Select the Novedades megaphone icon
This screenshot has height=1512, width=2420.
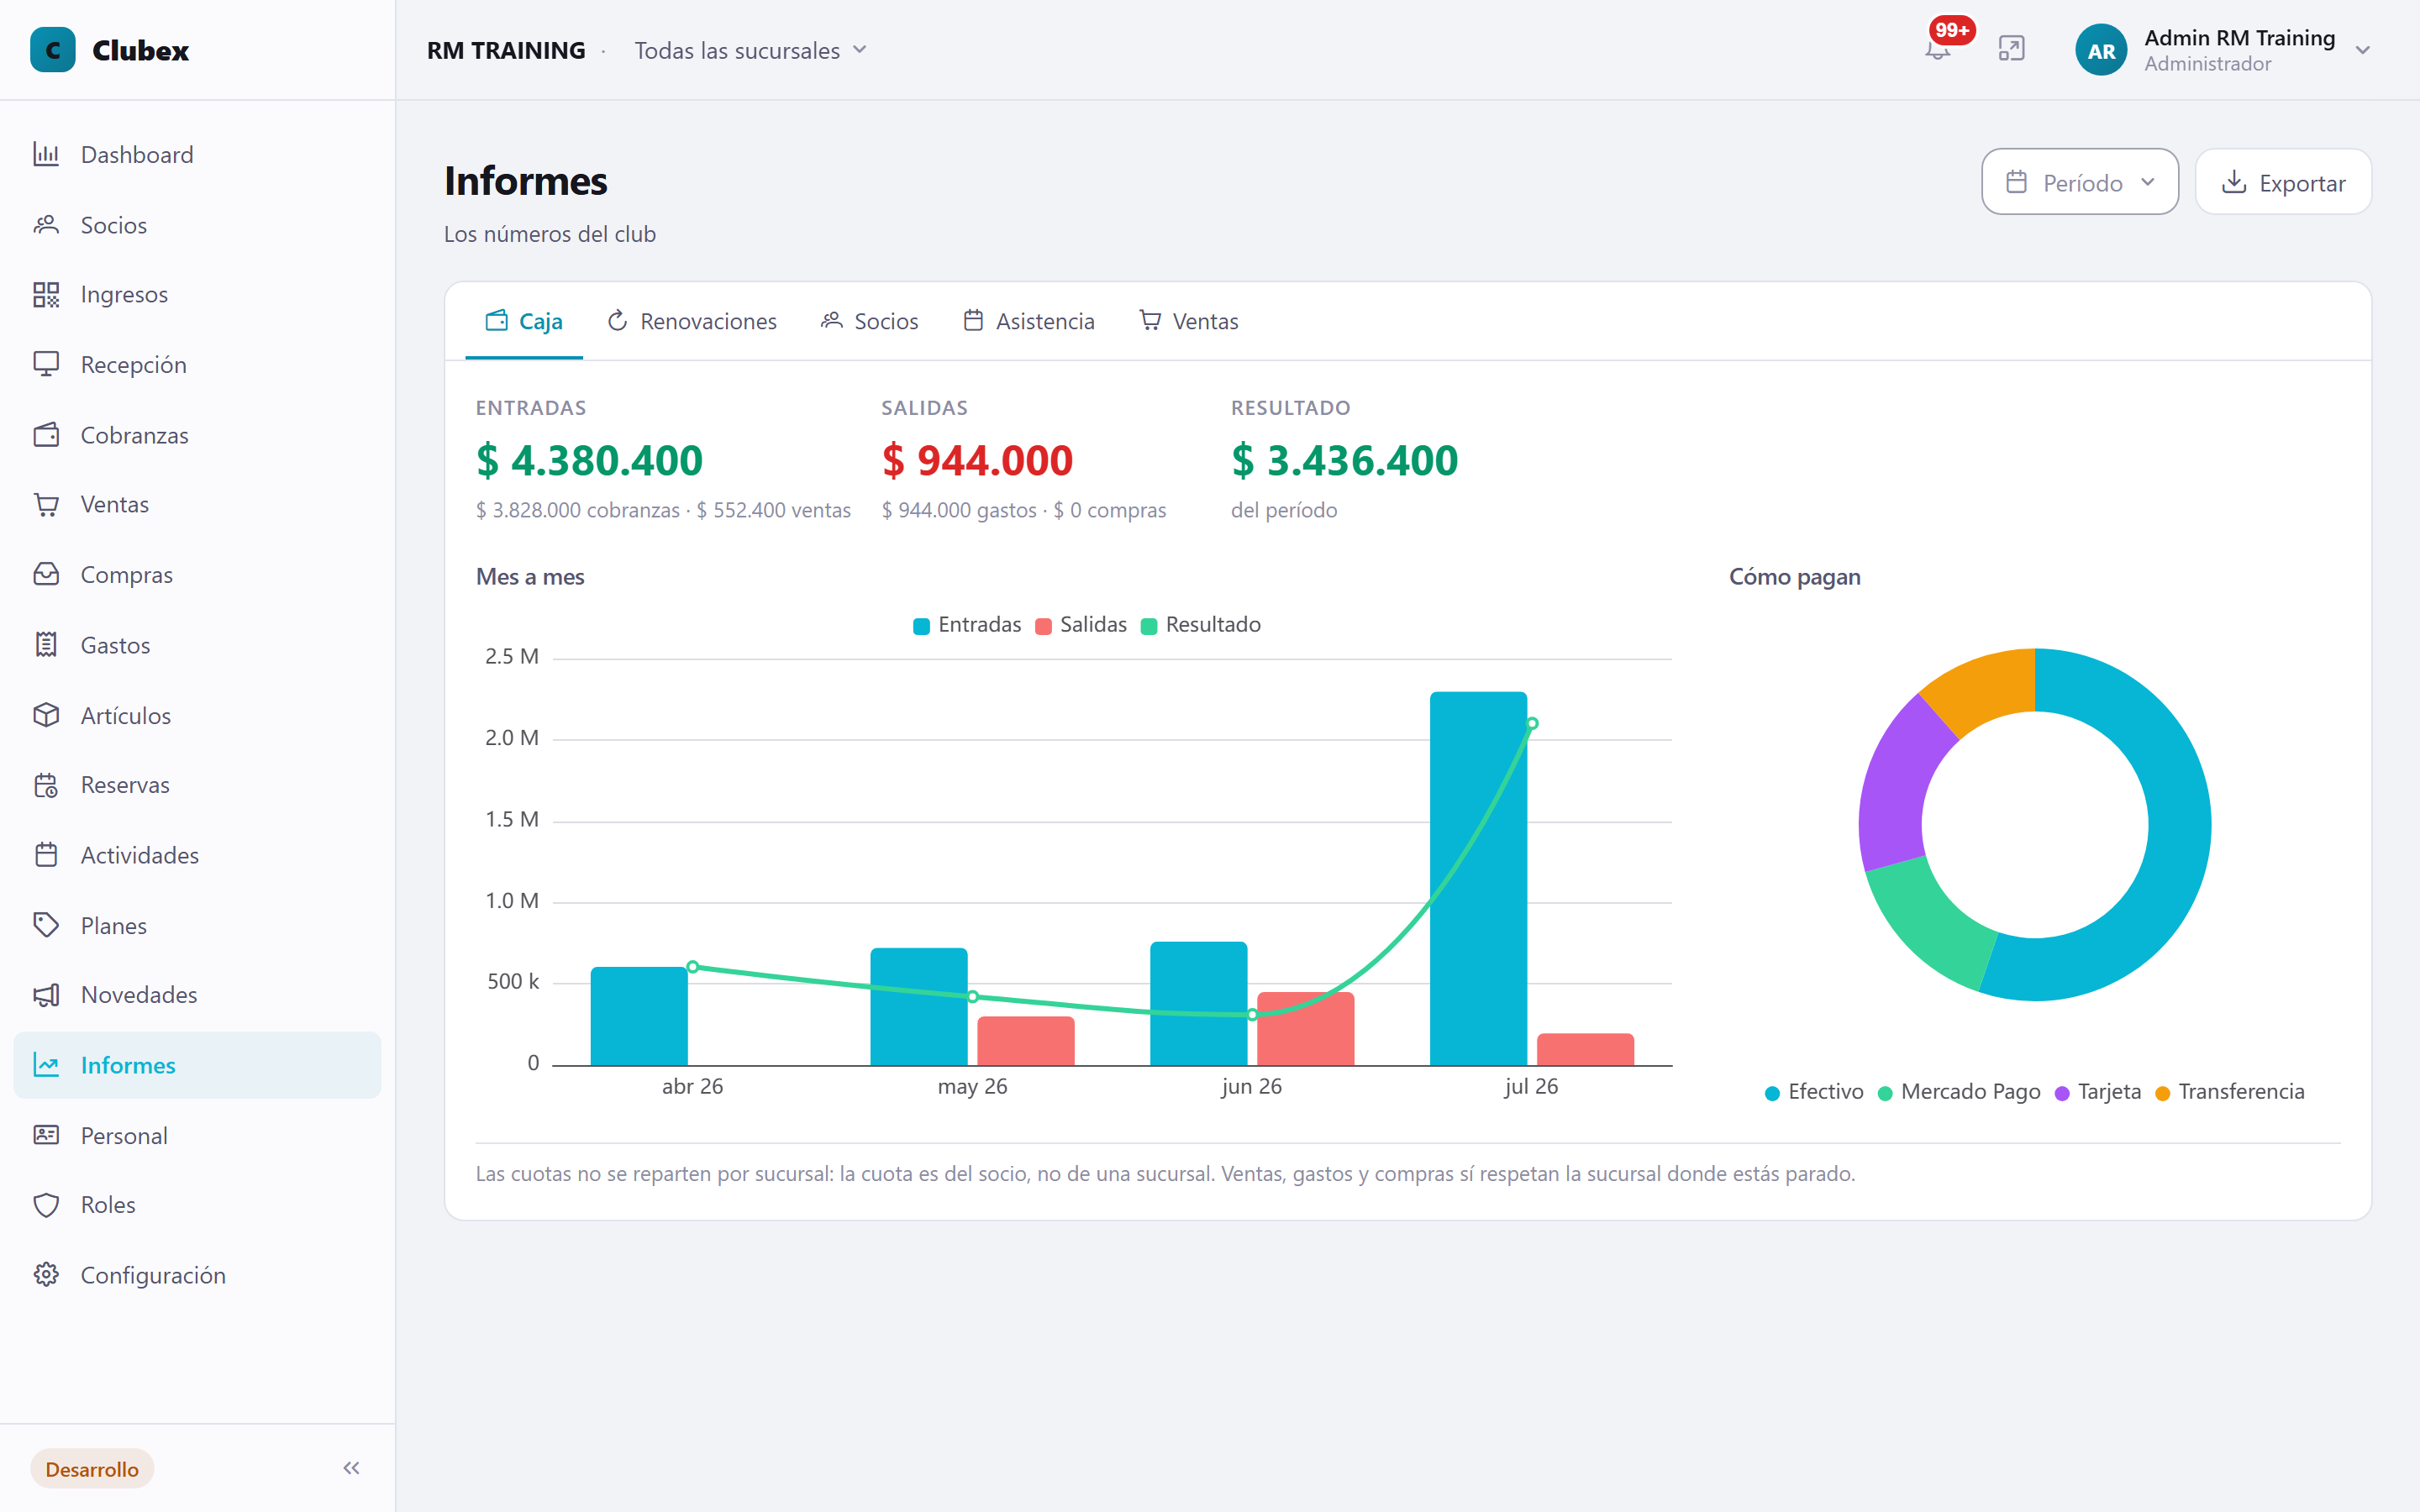tap(46, 995)
